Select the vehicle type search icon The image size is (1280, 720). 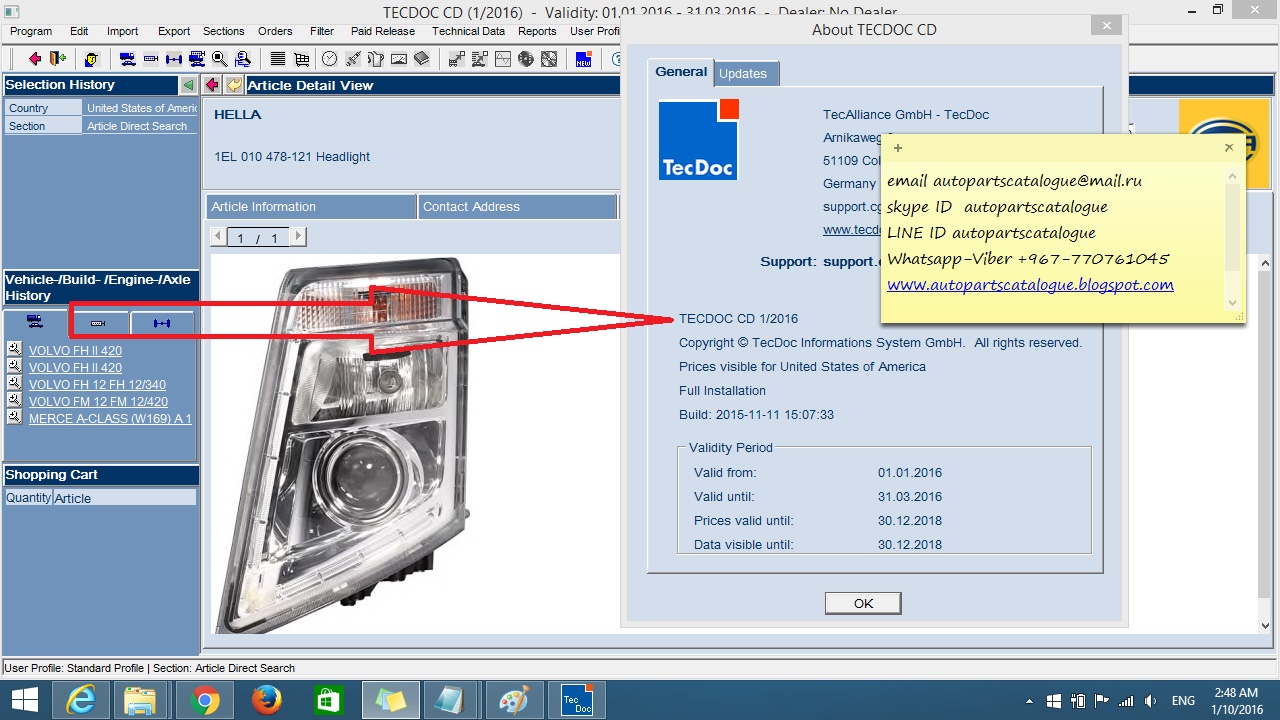(126, 59)
